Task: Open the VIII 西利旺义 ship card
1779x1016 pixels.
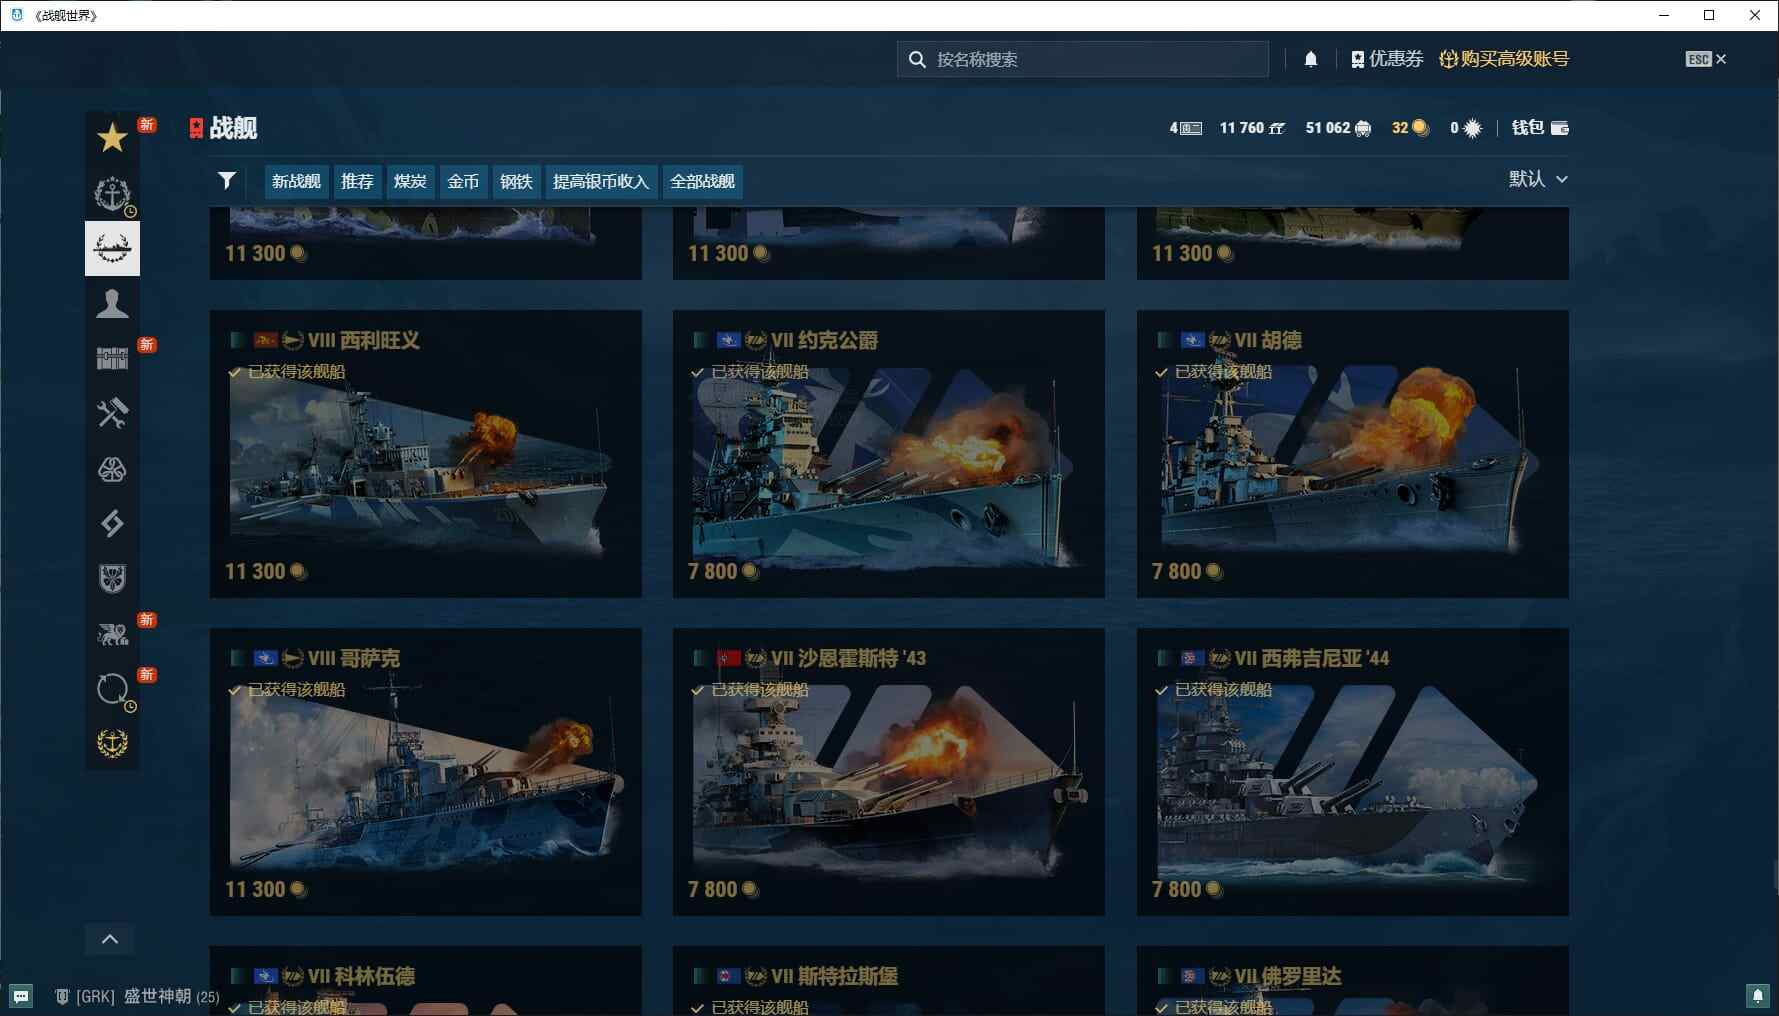Action: [426, 454]
